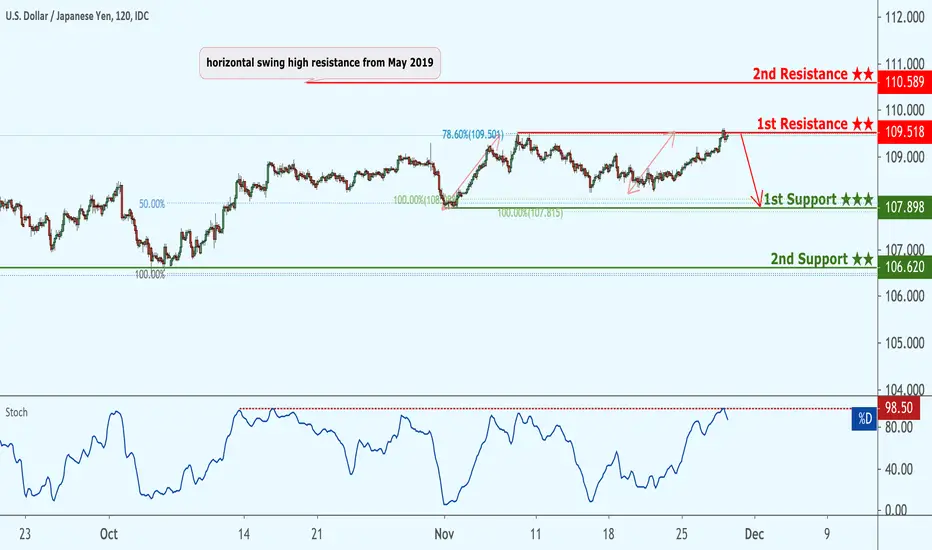Image resolution: width=932 pixels, height=550 pixels.
Task: Click the %D blue indicator badge
Action: click(x=864, y=419)
